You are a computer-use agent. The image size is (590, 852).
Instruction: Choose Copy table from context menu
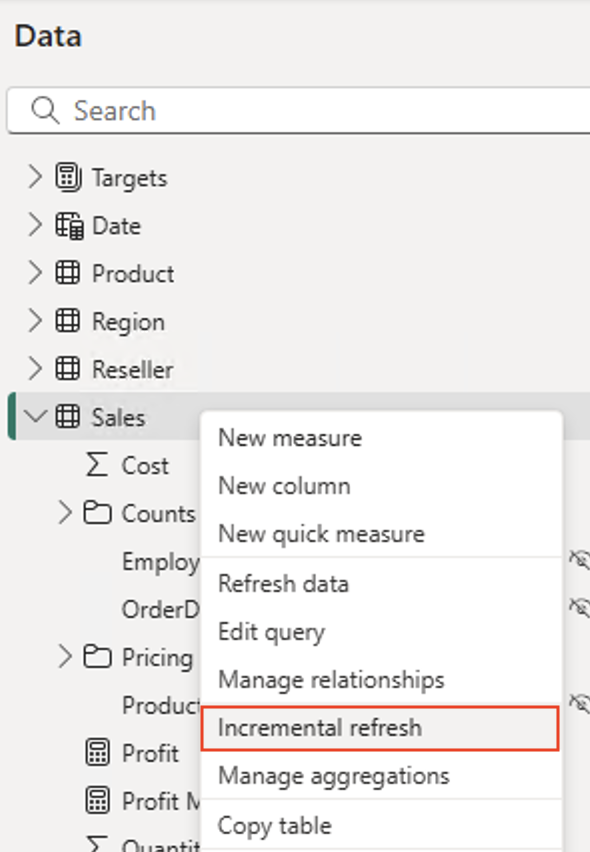[274, 826]
